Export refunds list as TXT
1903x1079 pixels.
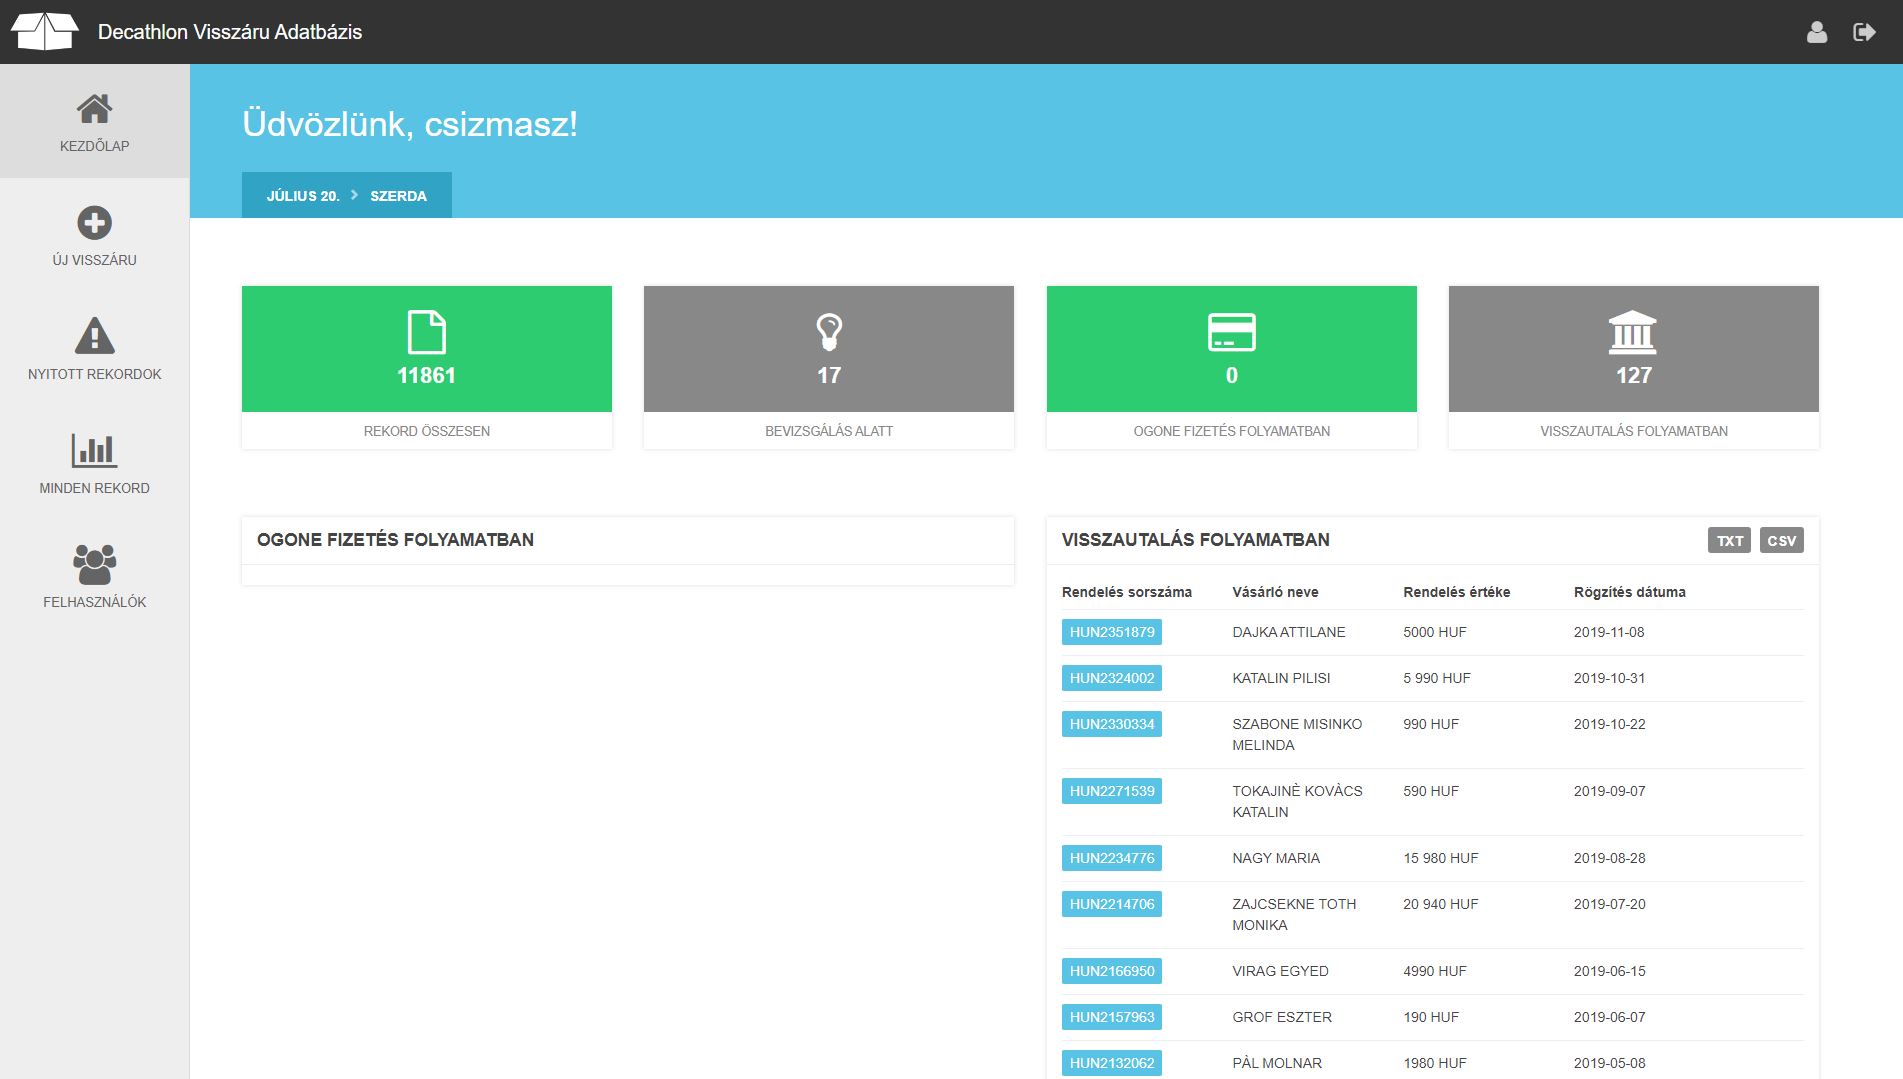point(1729,540)
